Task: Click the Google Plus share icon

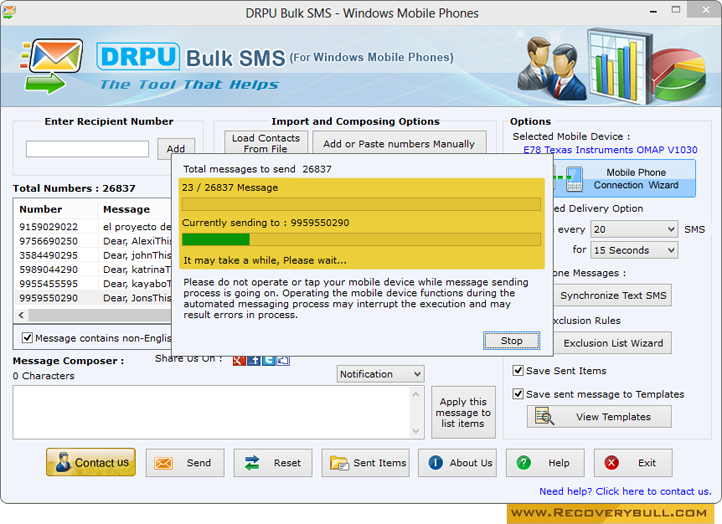Action: click(239, 361)
